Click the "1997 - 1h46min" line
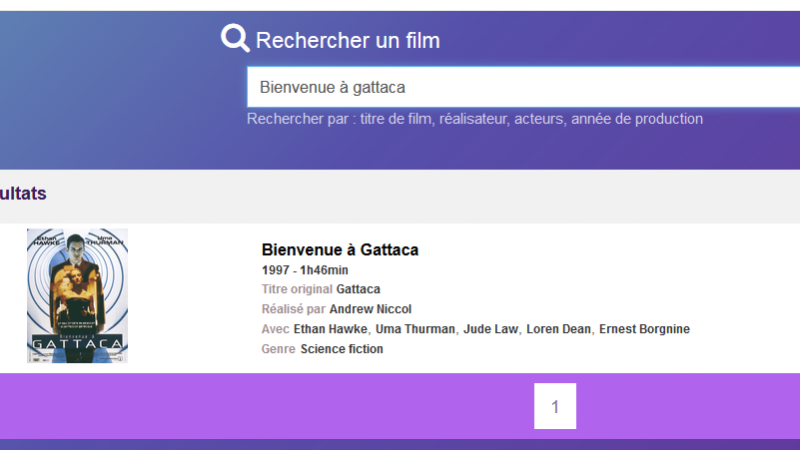The height and width of the screenshot is (450, 800). tap(304, 270)
